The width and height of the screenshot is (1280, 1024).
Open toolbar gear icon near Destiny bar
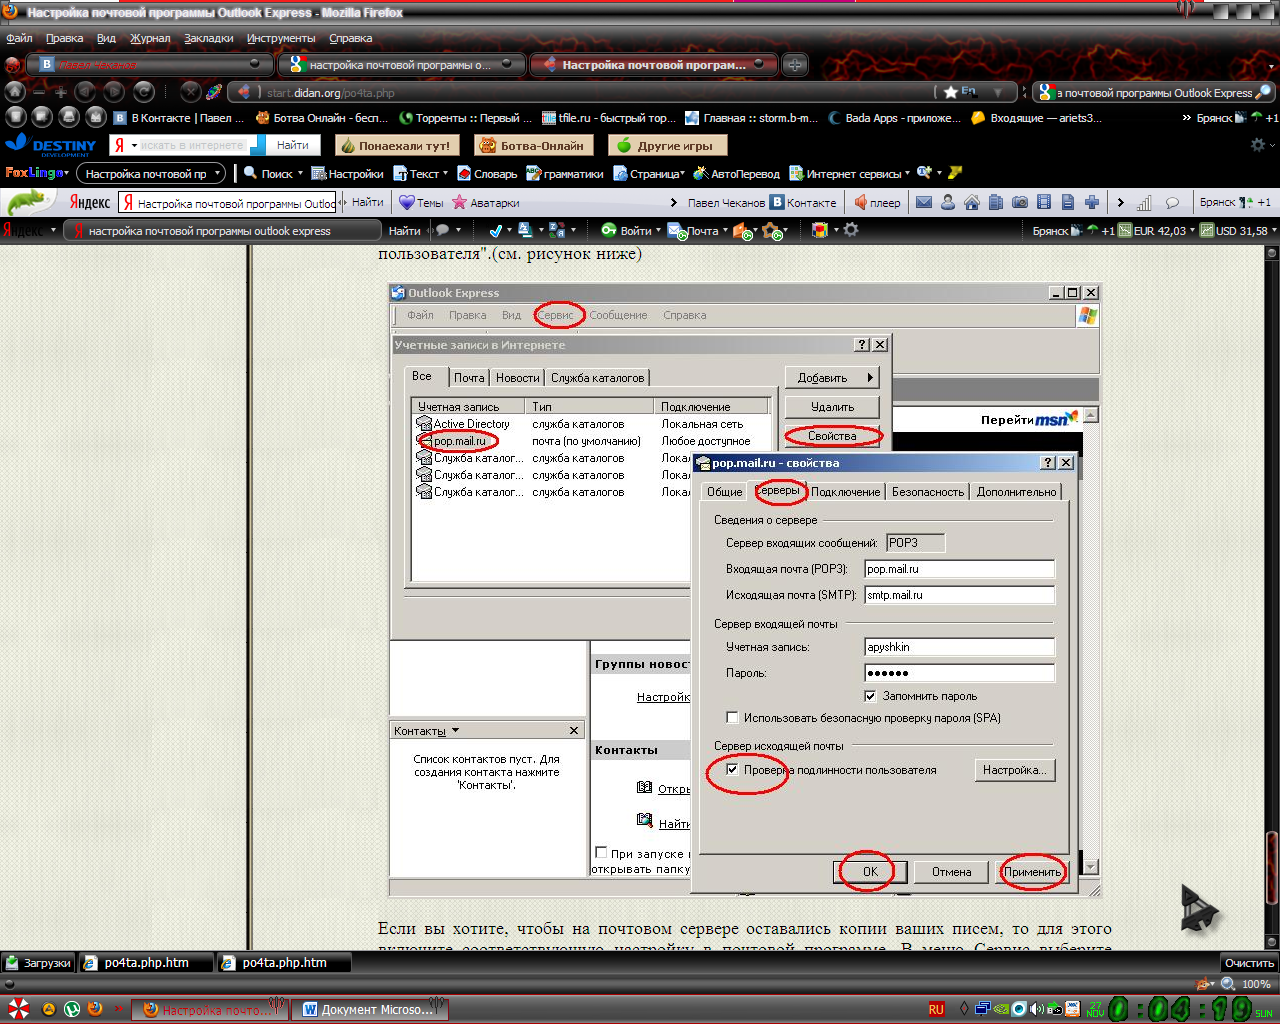click(1258, 145)
